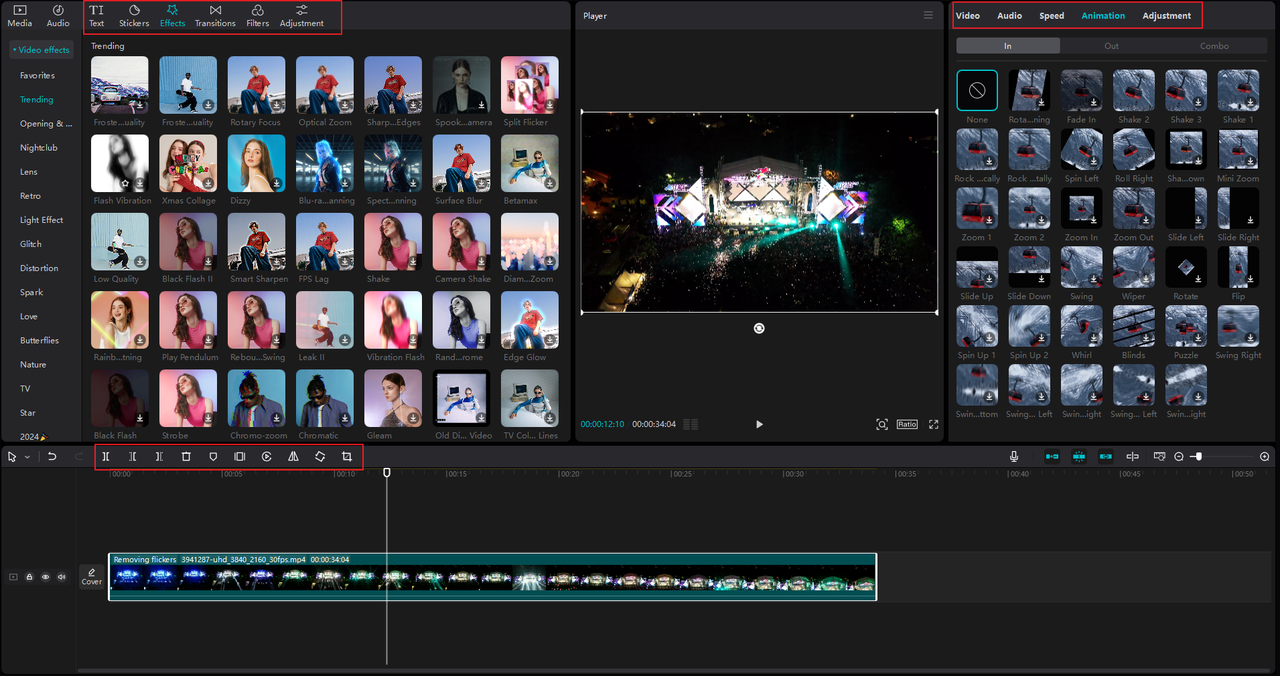Open the Effects tab in top toolbar
This screenshot has width=1280, height=676.
pos(172,15)
